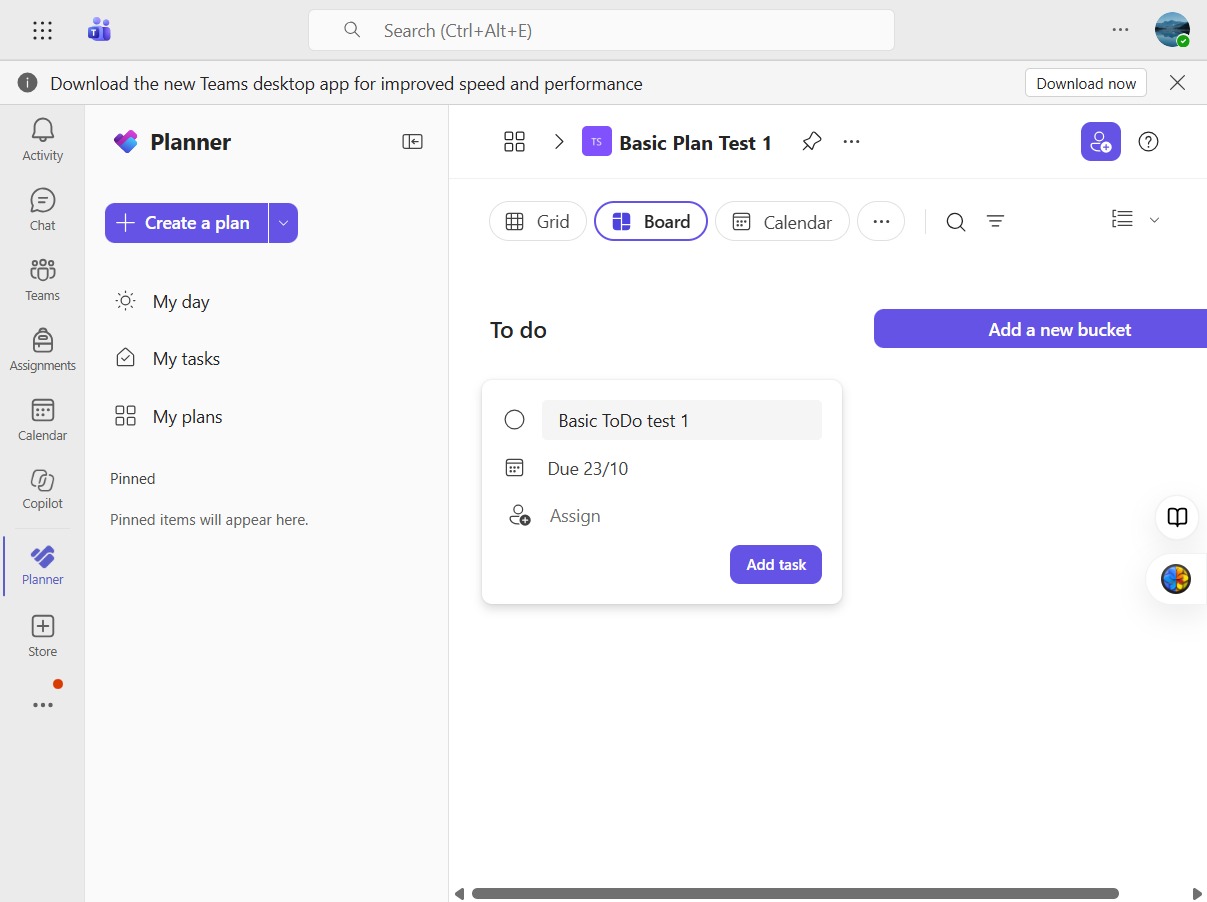Click the Search box

(601, 30)
